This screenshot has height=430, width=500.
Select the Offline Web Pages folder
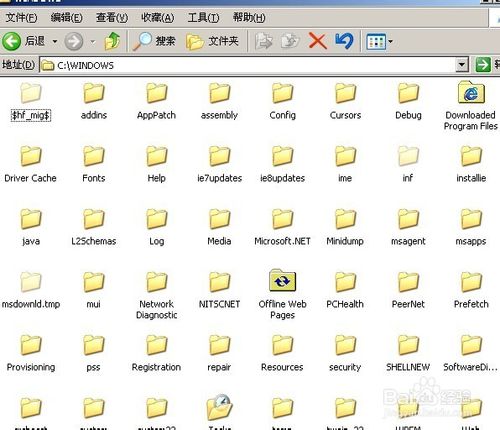282,295
